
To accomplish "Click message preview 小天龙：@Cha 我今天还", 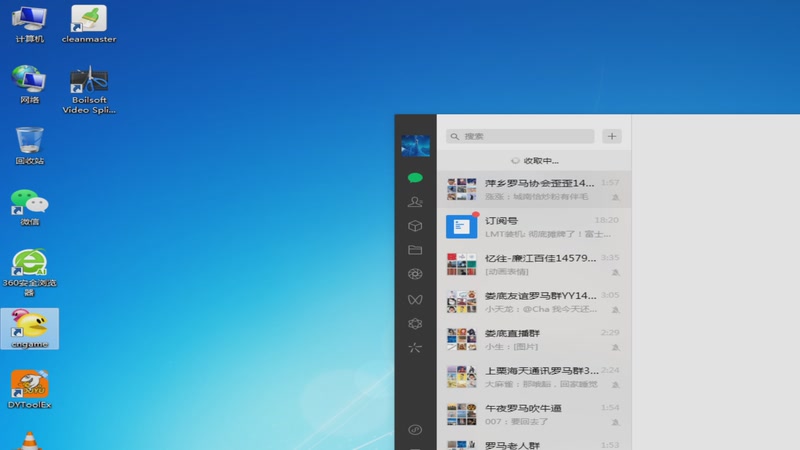I will [x=541, y=309].
